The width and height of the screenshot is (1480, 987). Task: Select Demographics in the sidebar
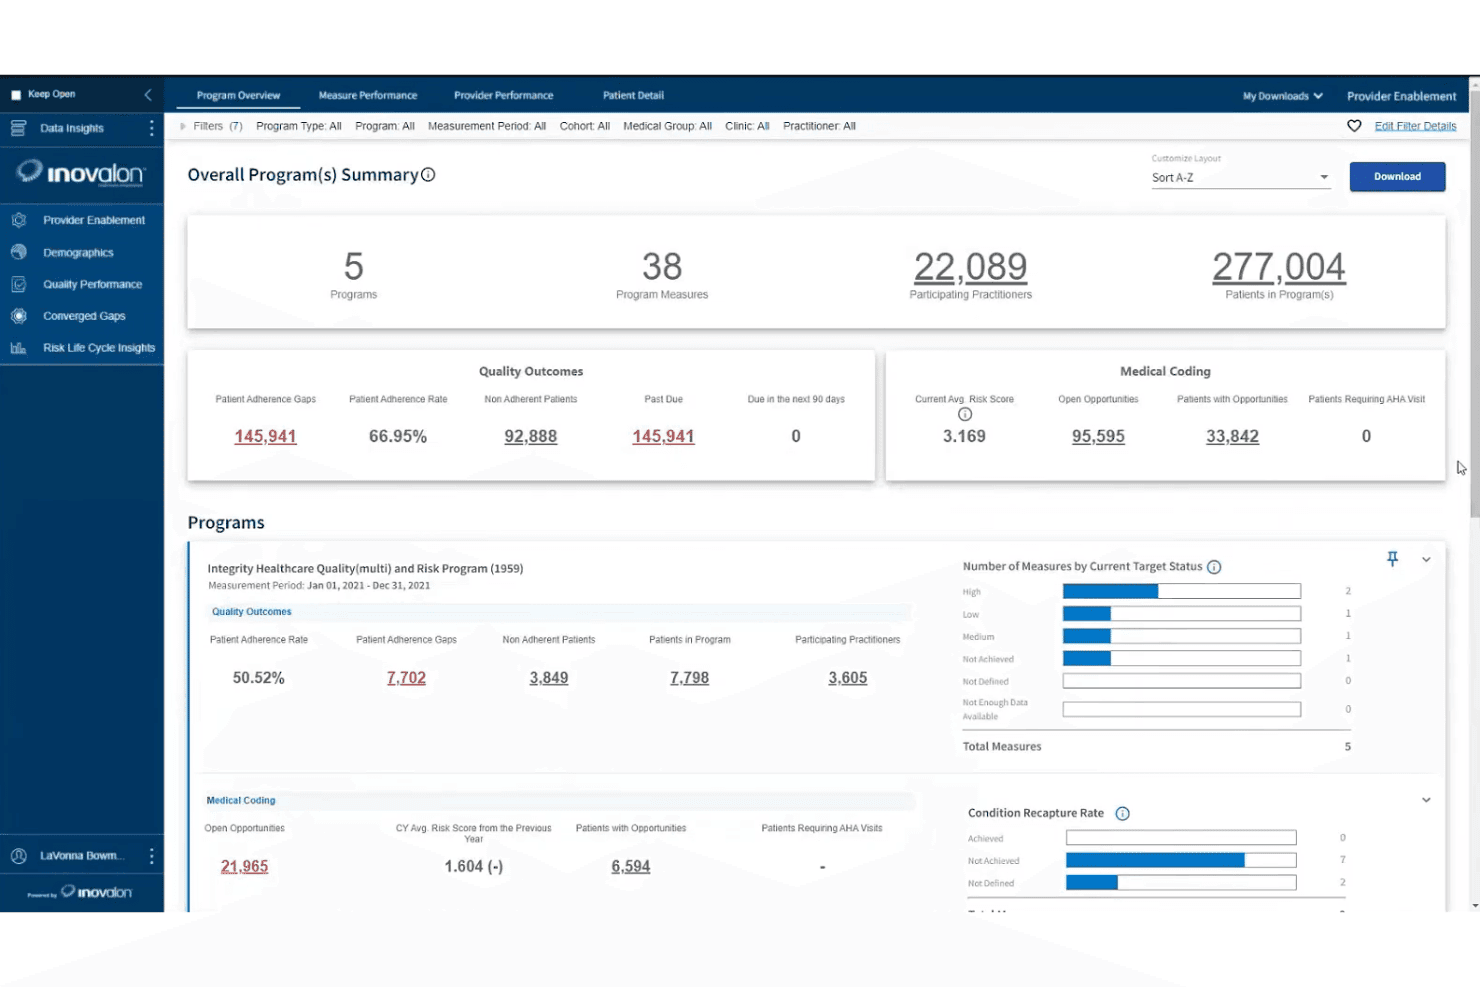[78, 253]
